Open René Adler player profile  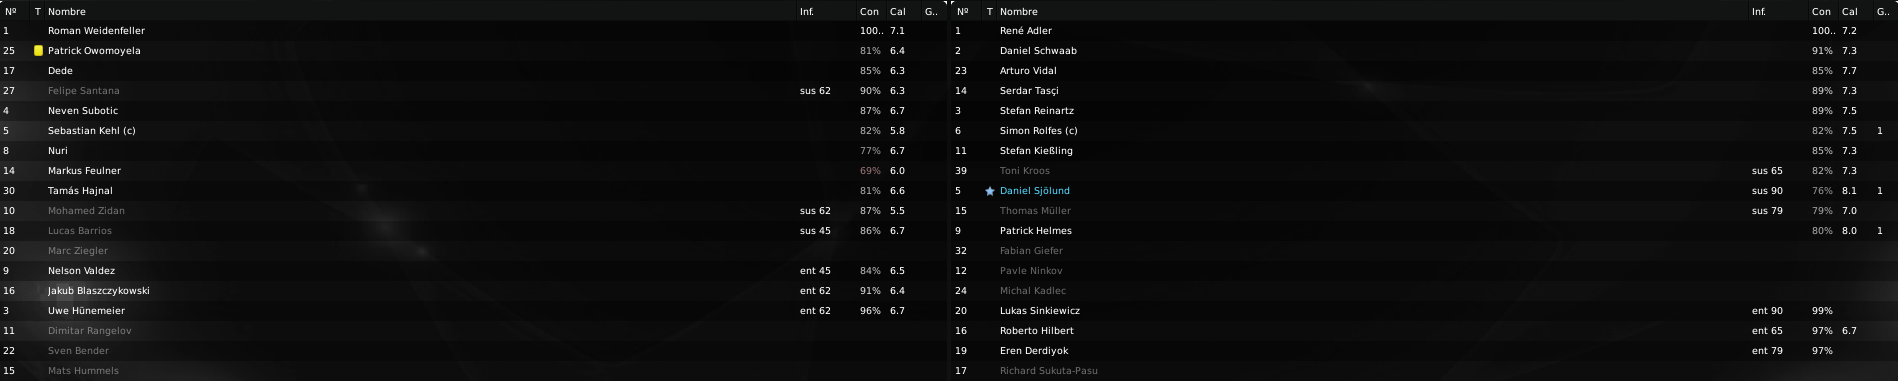coord(1026,31)
